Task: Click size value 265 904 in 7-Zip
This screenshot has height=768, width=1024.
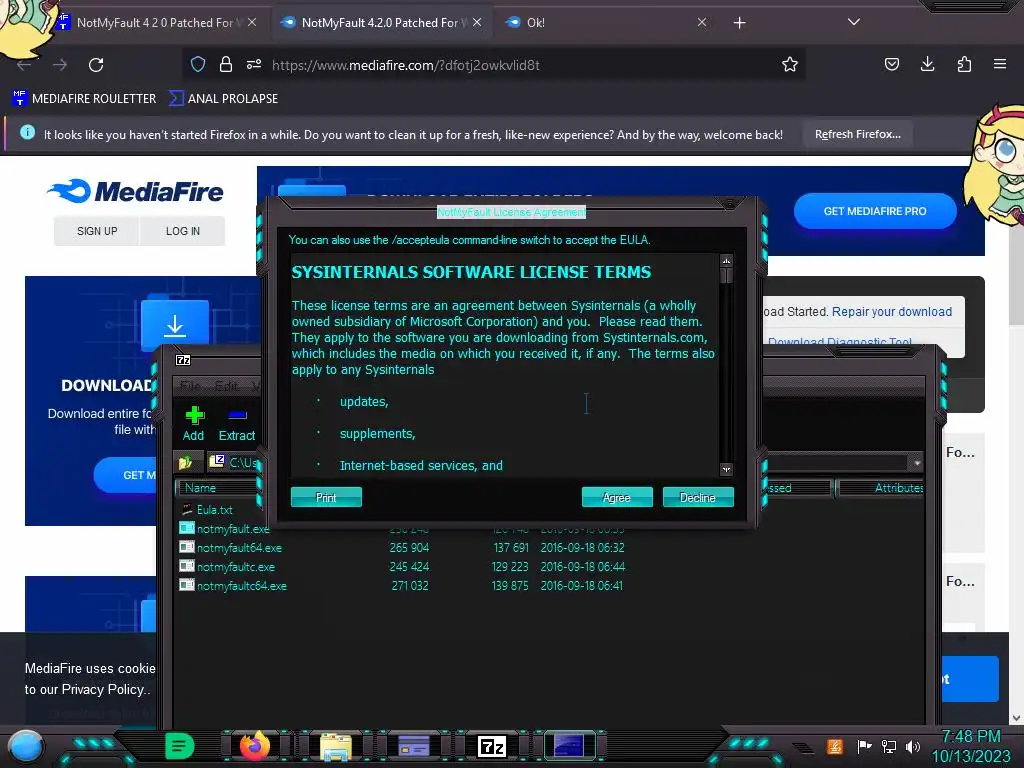Action: coord(409,547)
